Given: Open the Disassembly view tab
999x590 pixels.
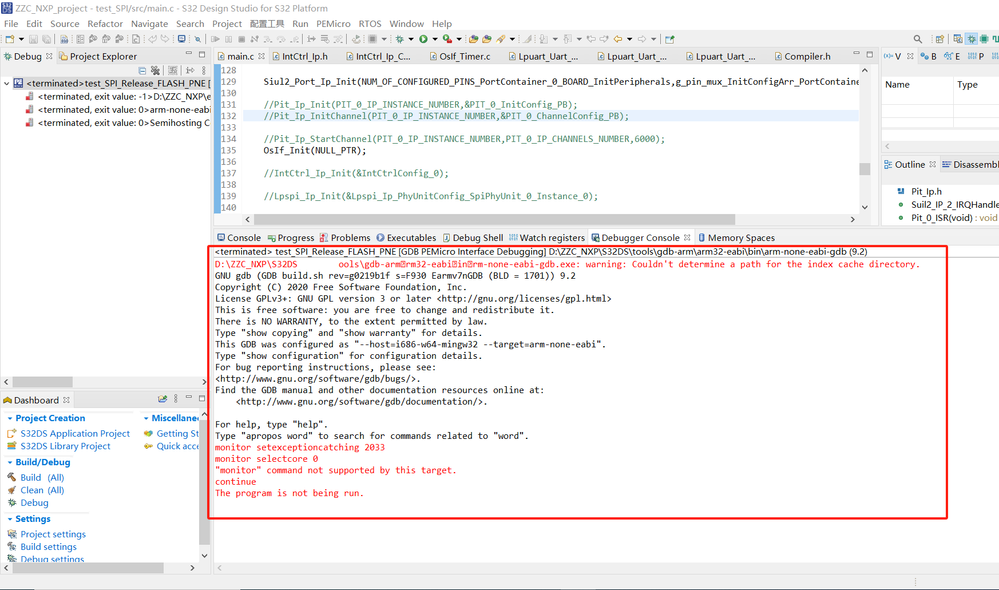Looking at the screenshot, I should coord(970,164).
